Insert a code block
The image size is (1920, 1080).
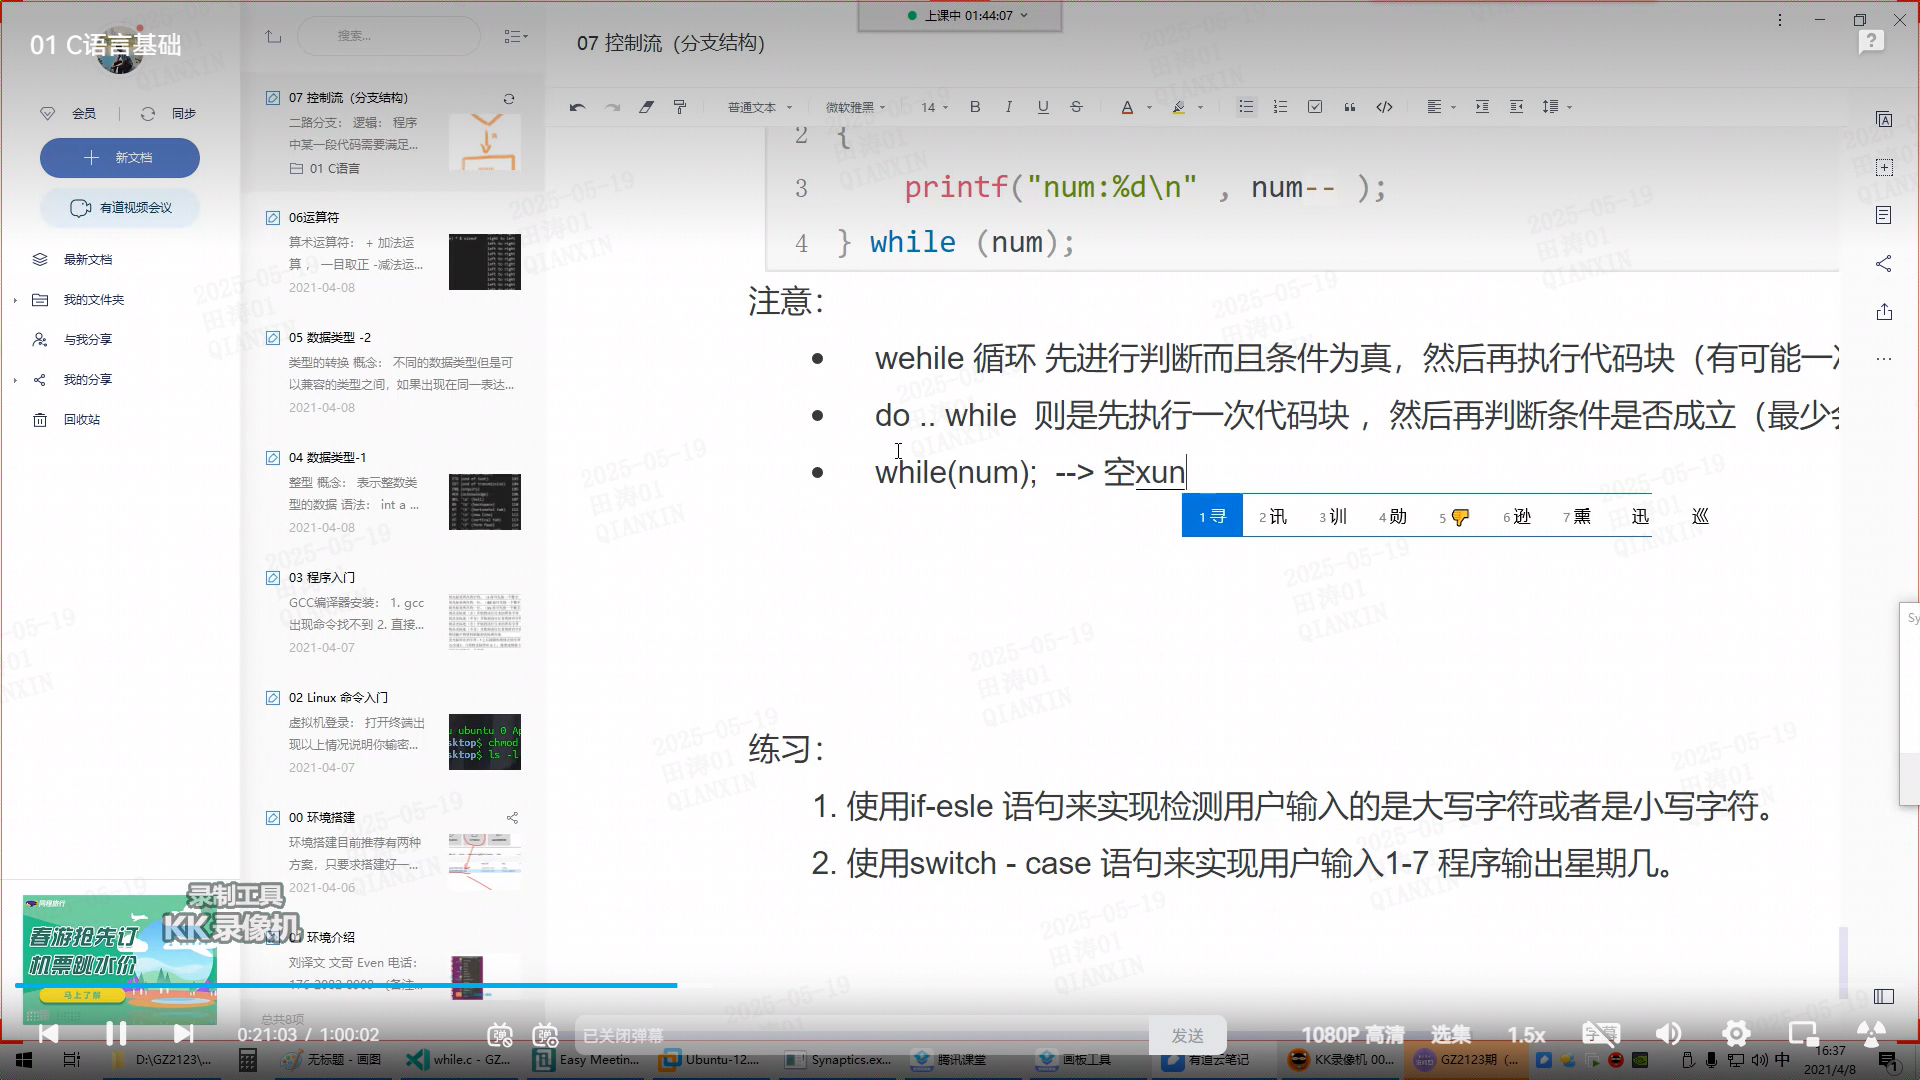click(1384, 107)
